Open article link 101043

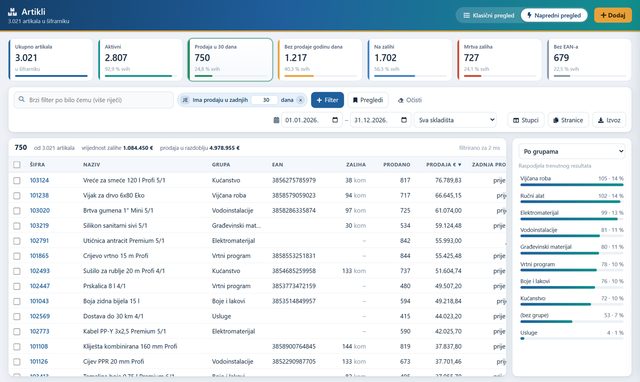point(39,301)
